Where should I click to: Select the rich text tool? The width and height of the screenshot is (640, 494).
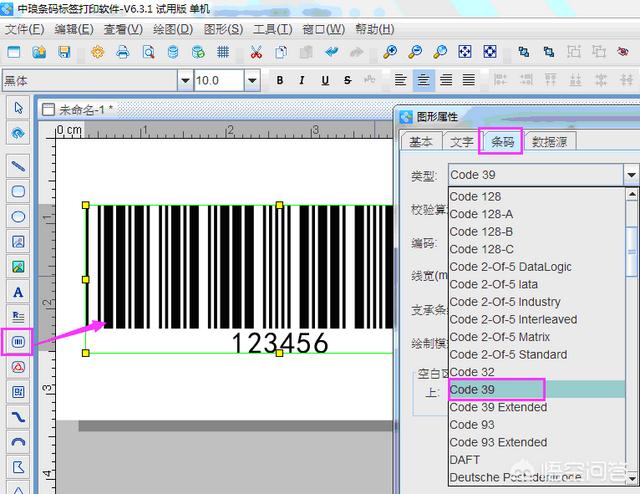[x=18, y=317]
